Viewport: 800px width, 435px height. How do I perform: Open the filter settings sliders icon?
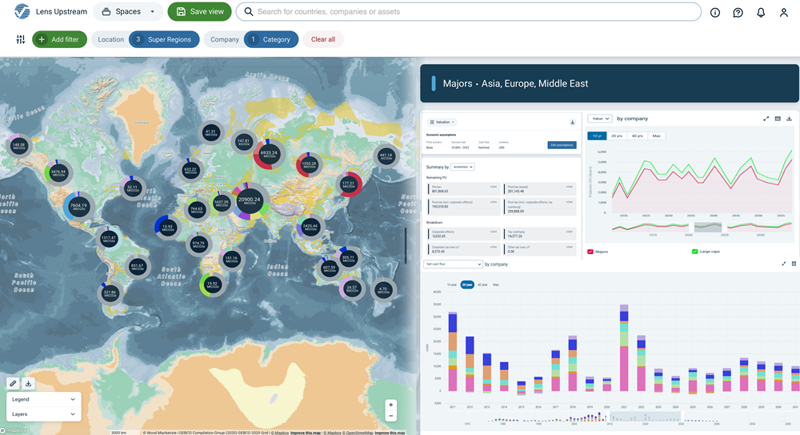click(x=21, y=39)
